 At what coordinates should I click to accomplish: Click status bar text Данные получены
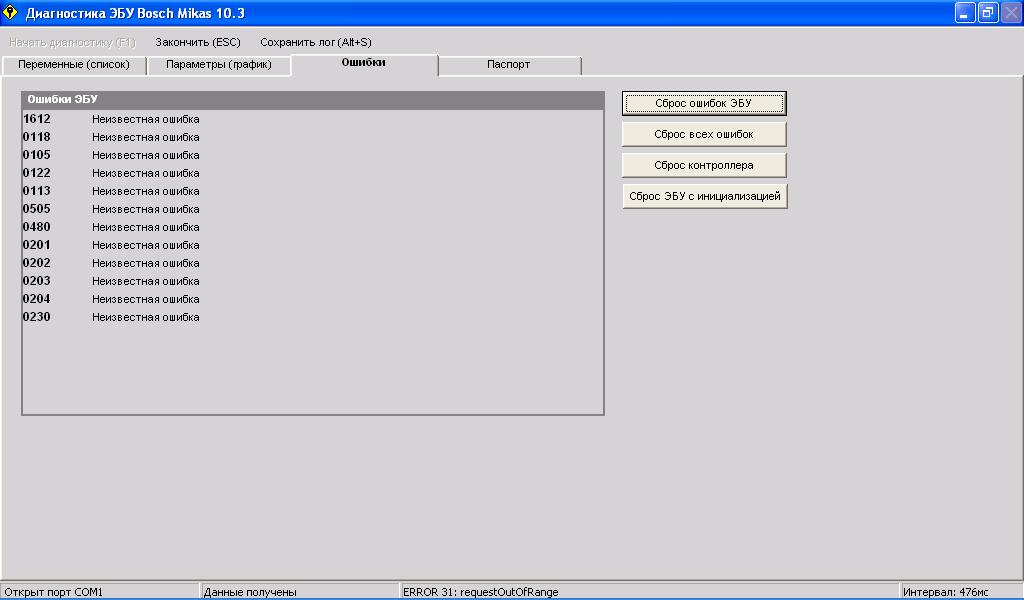point(250,592)
